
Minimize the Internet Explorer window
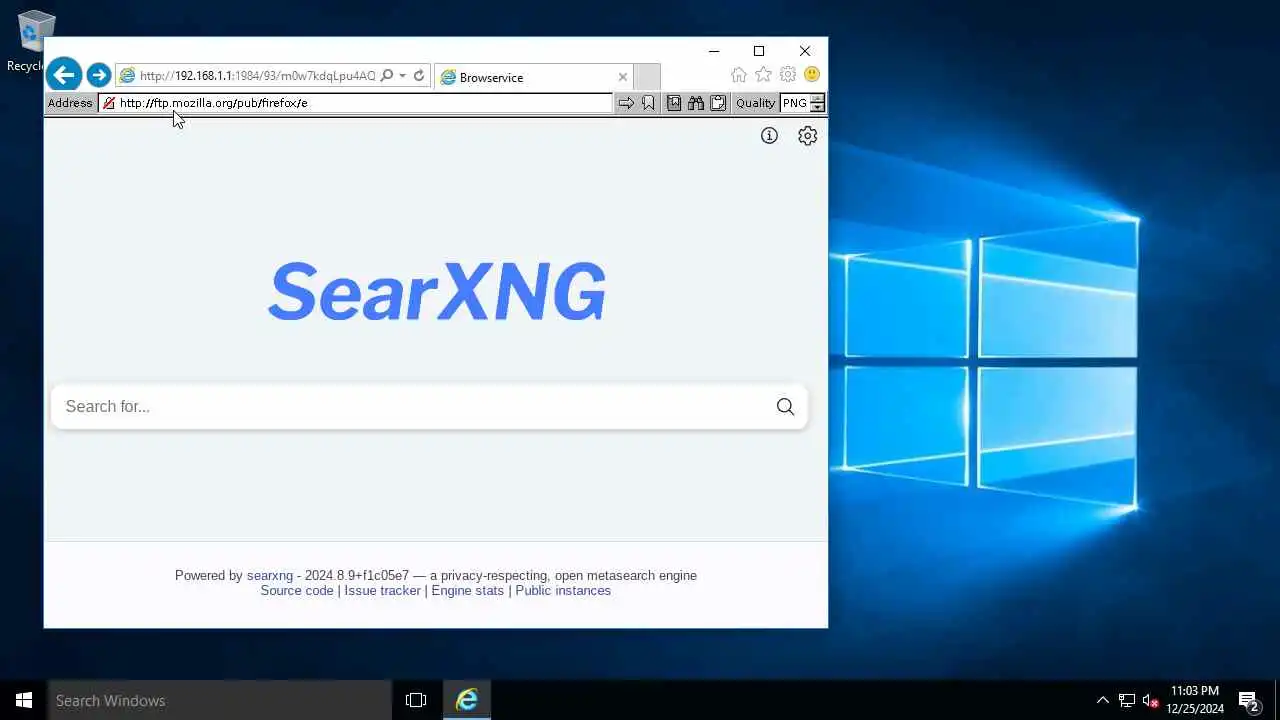point(714,51)
